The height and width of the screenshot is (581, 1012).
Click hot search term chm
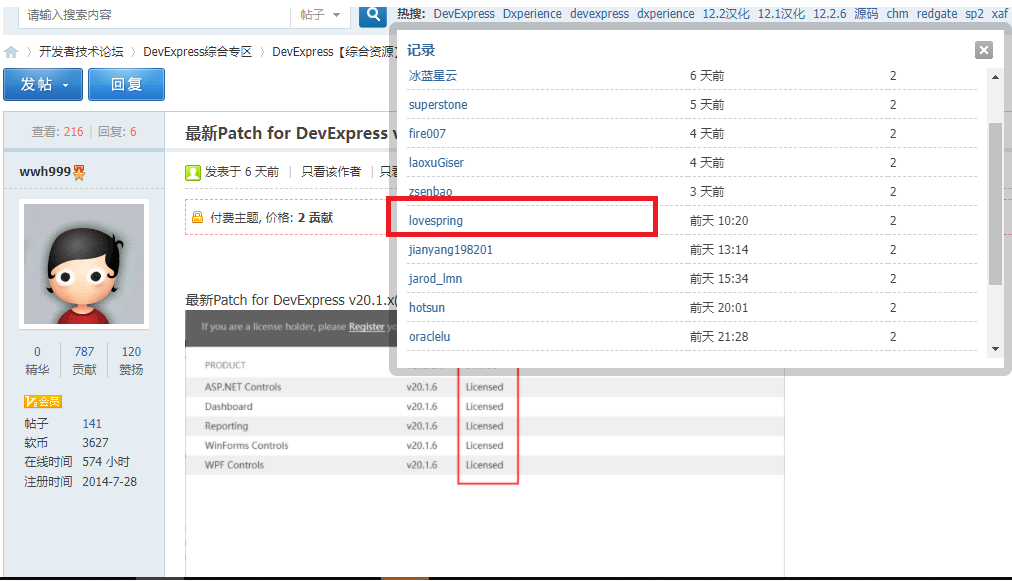[897, 14]
